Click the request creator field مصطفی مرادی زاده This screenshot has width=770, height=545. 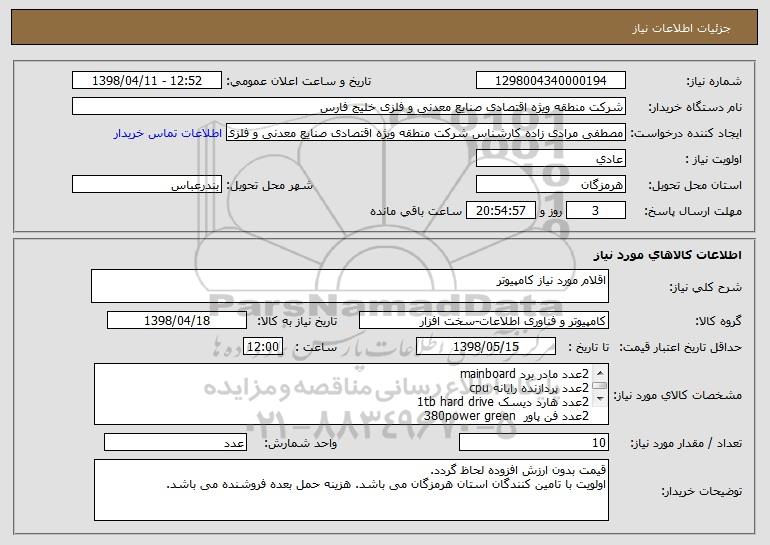pyautogui.click(x=426, y=133)
